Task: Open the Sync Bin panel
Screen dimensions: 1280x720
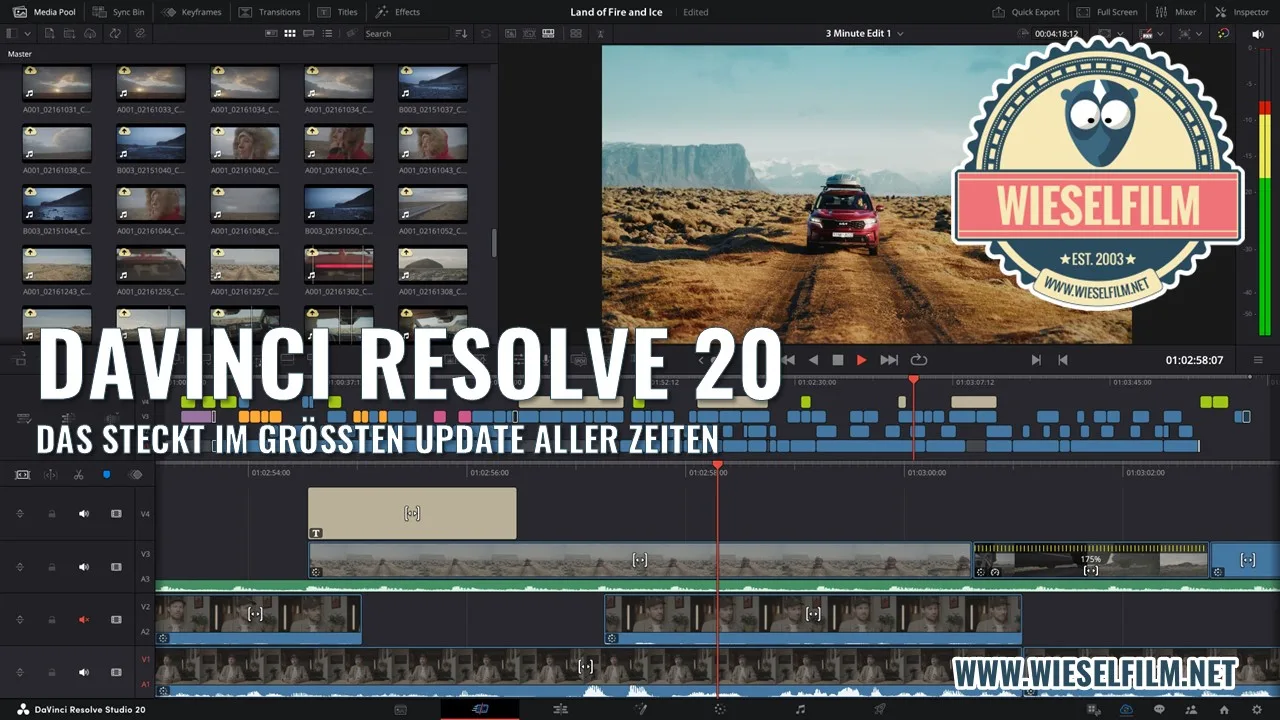Action: point(119,12)
